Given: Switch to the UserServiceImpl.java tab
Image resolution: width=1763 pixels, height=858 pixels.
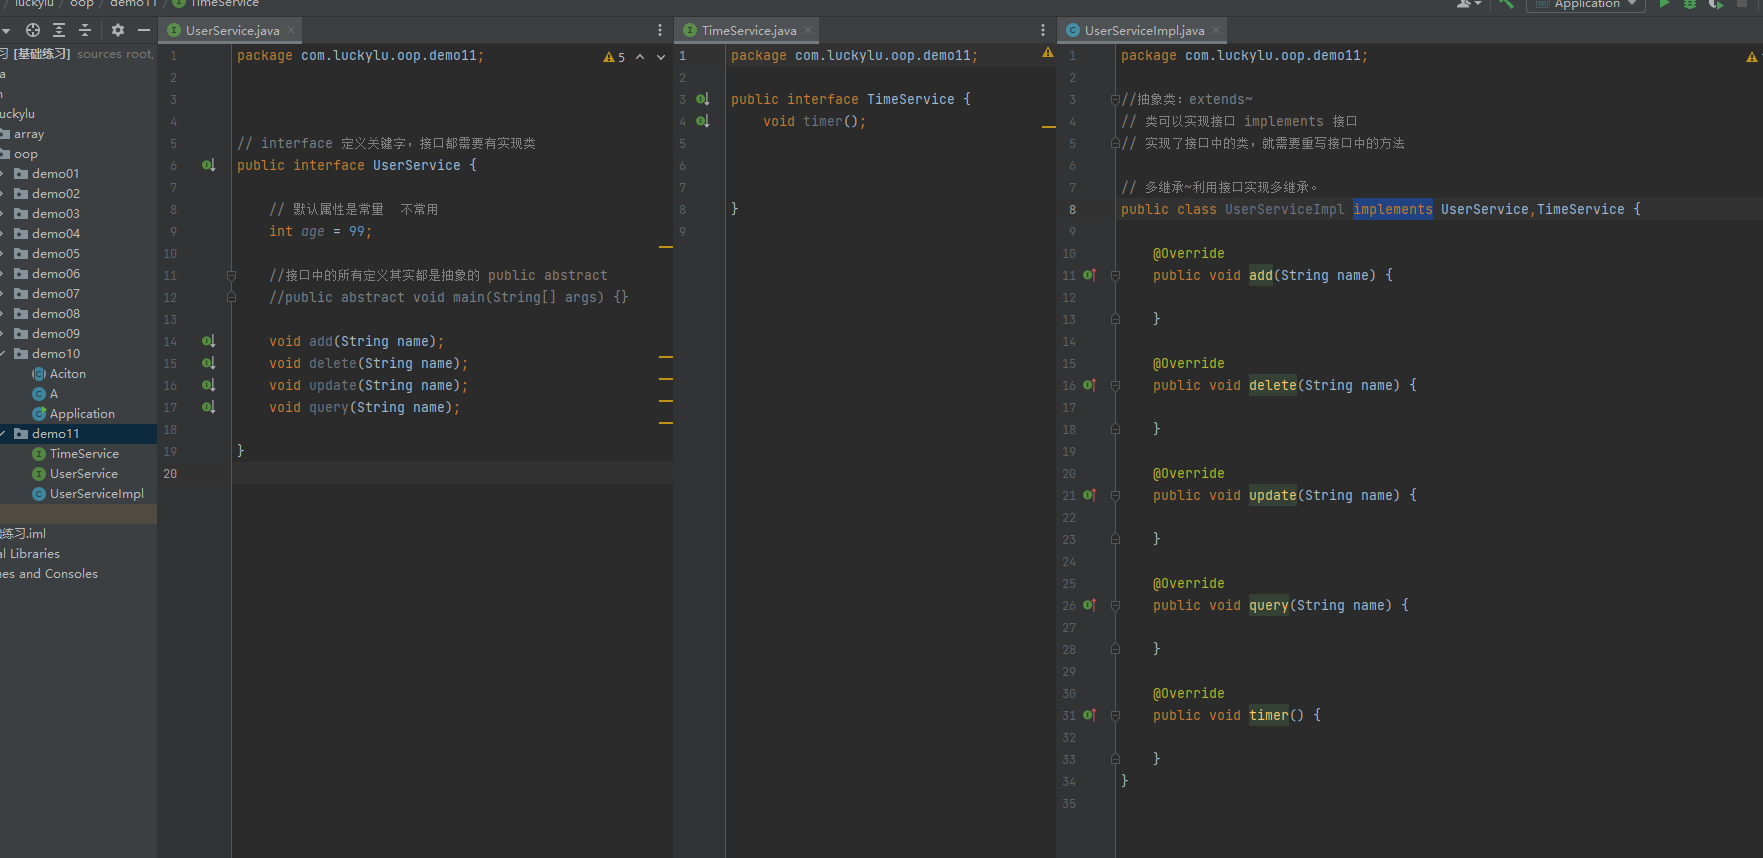Looking at the screenshot, I should tap(1143, 31).
